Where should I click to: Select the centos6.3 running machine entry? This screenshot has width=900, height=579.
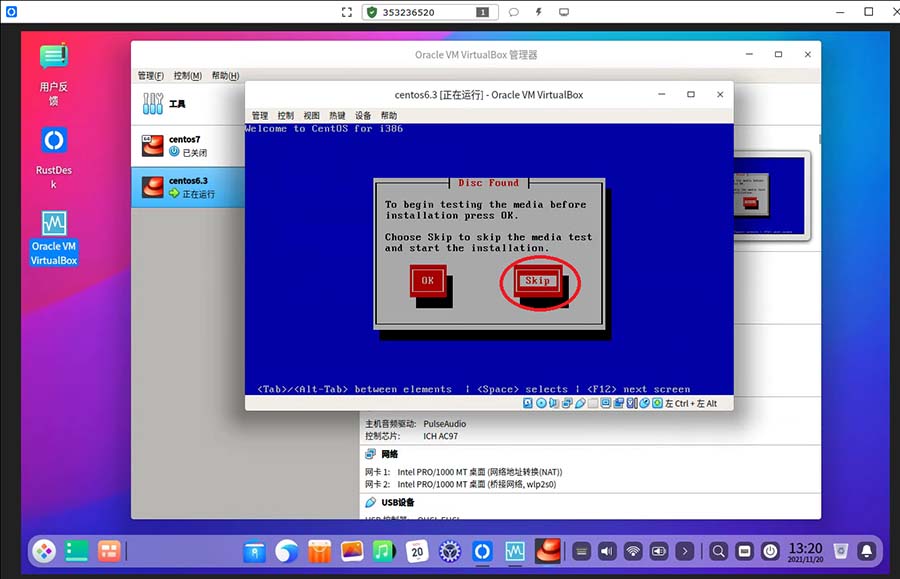click(187, 187)
